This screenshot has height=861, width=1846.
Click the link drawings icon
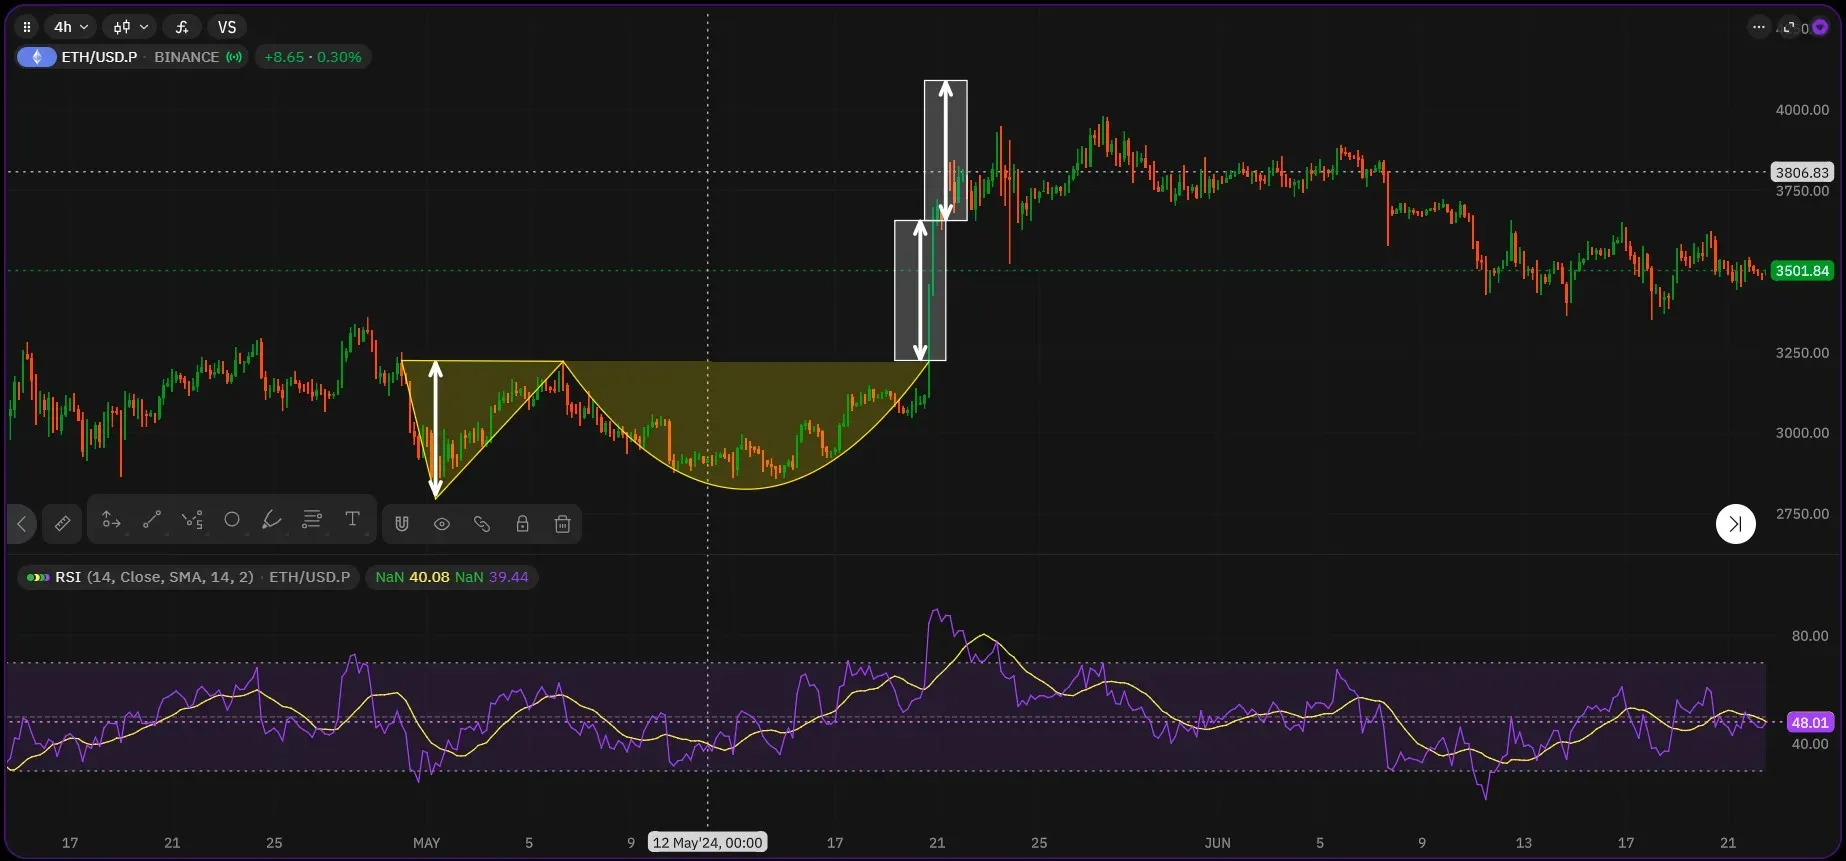pyautogui.click(x=482, y=524)
